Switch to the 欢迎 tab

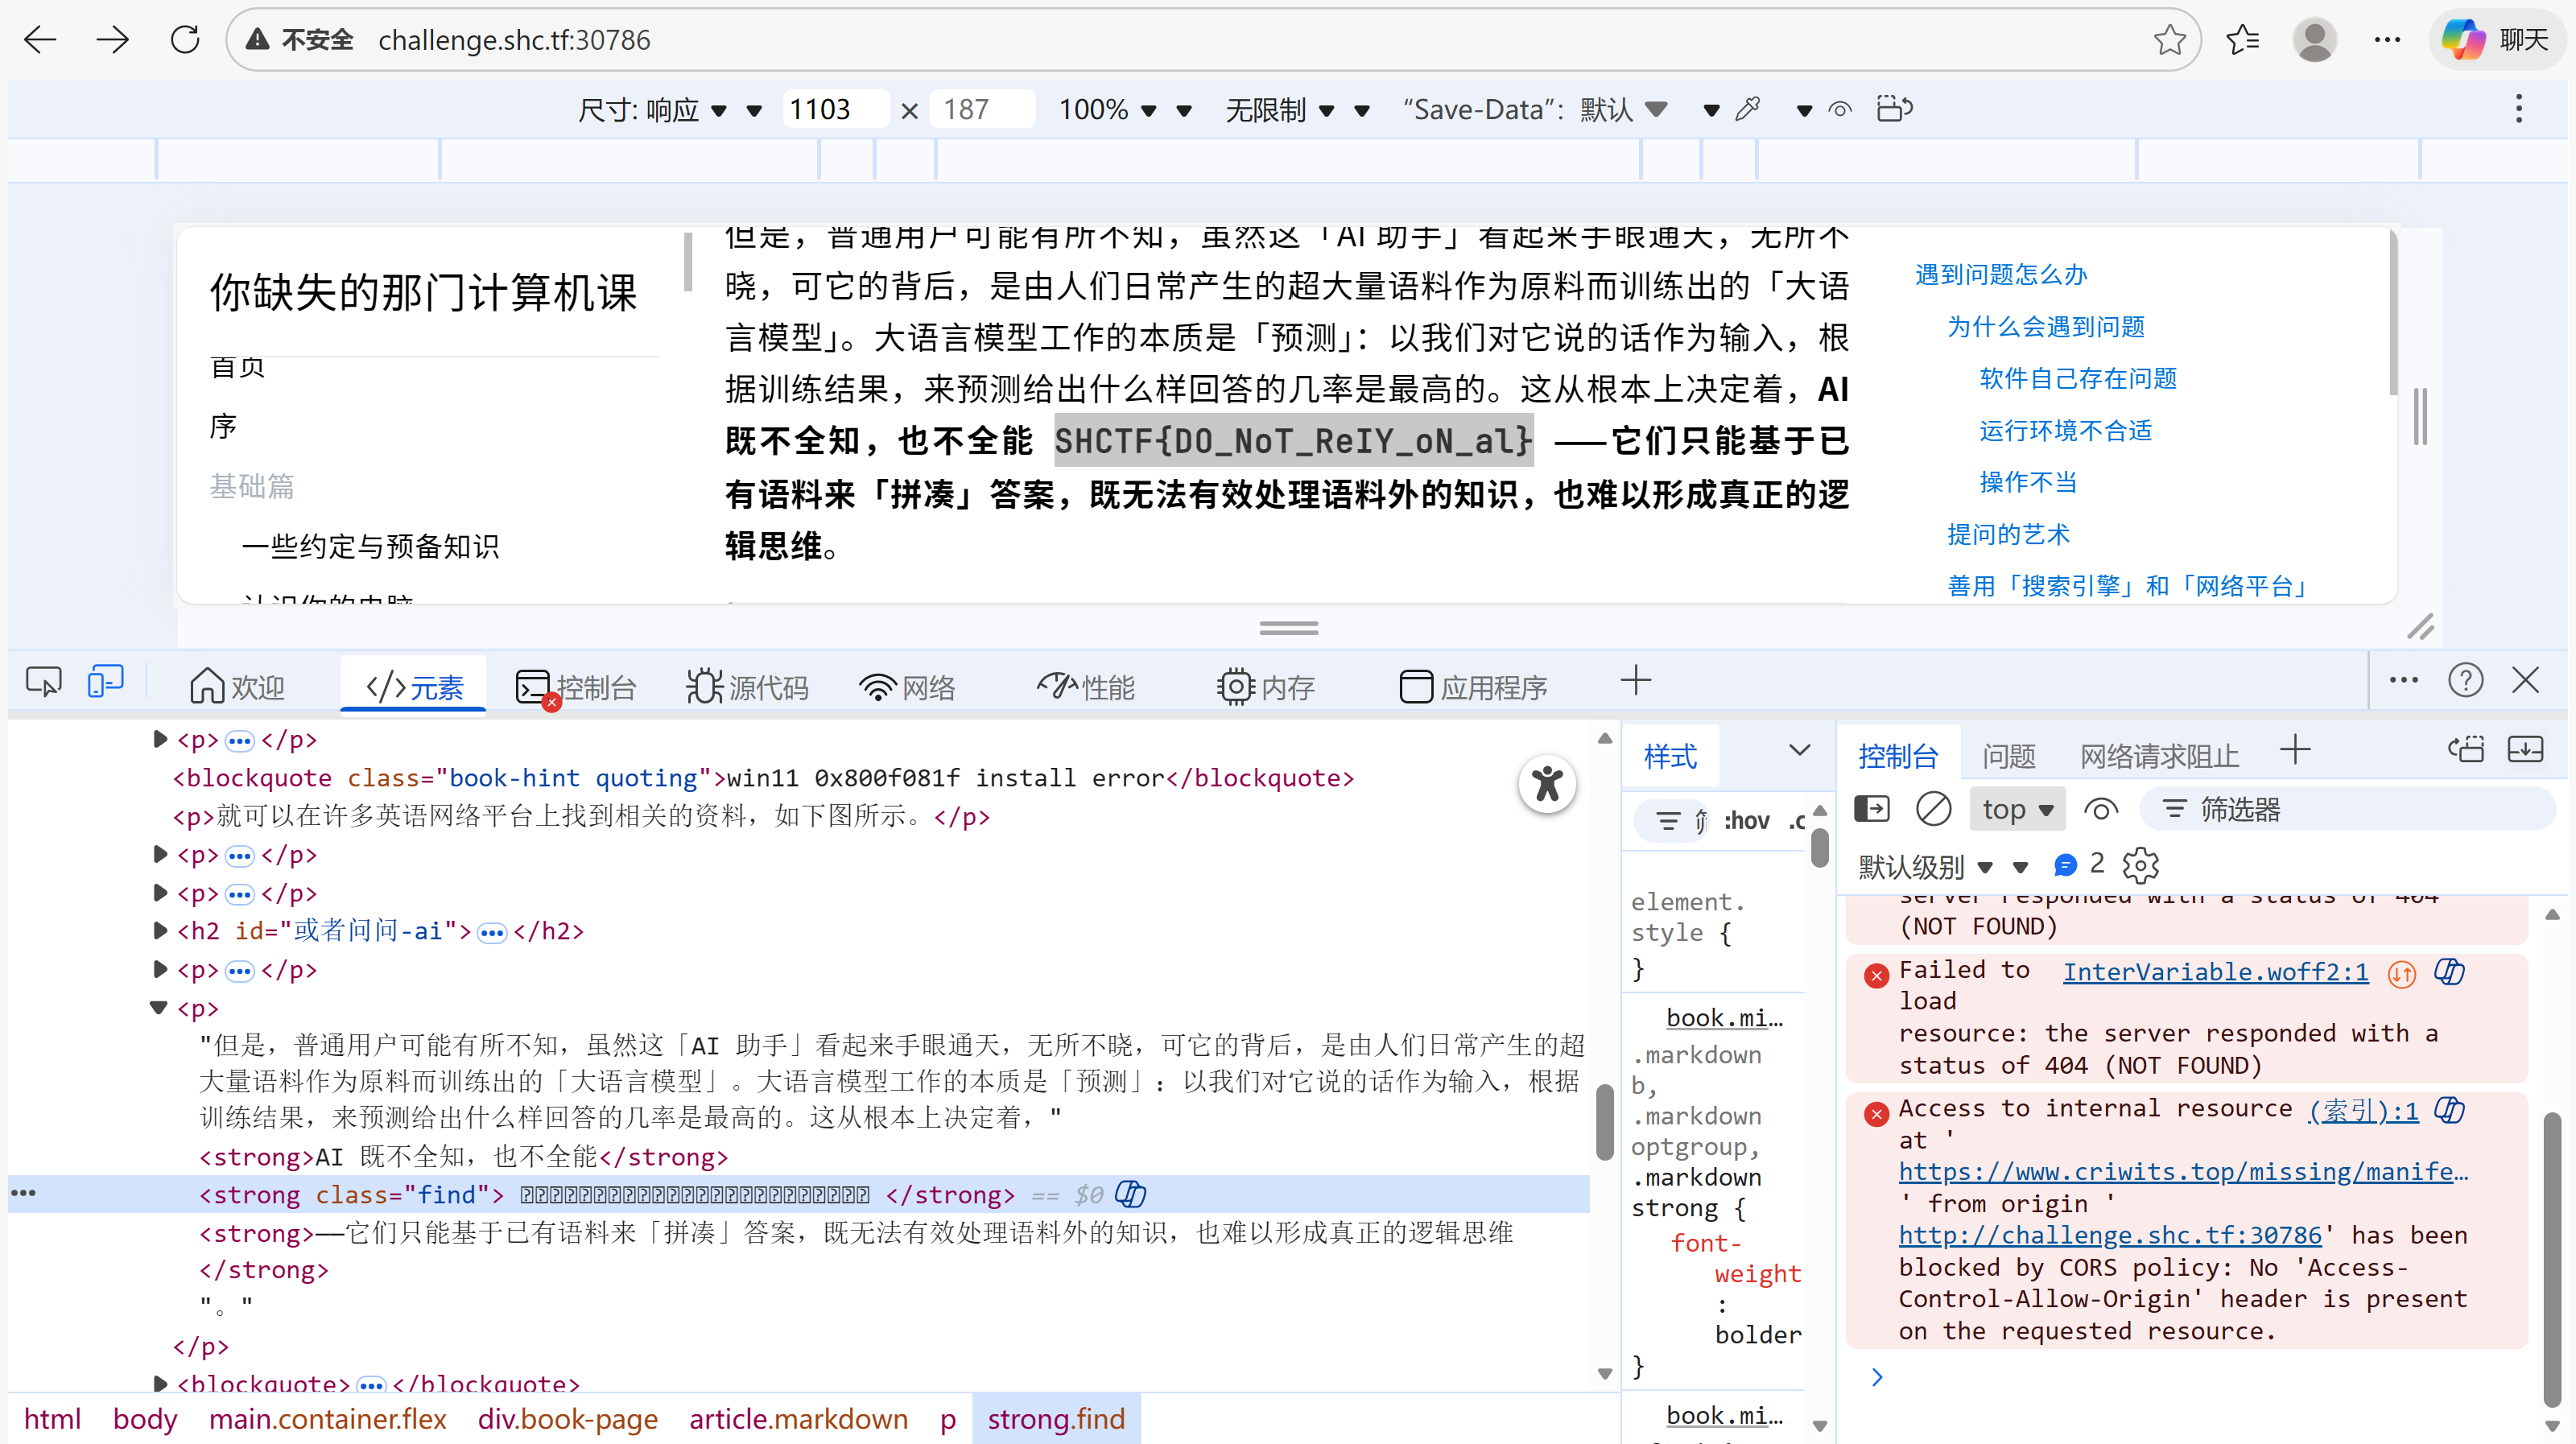click(x=237, y=686)
